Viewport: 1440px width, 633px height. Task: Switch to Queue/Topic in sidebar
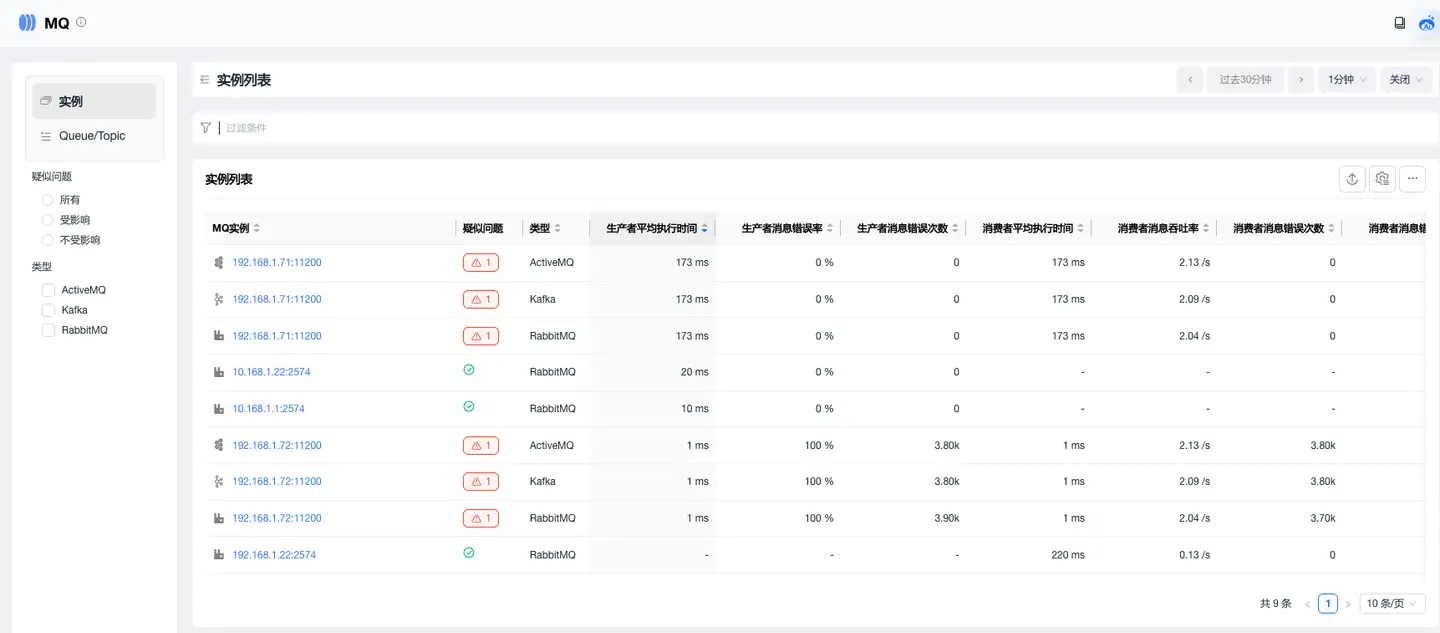click(x=92, y=136)
